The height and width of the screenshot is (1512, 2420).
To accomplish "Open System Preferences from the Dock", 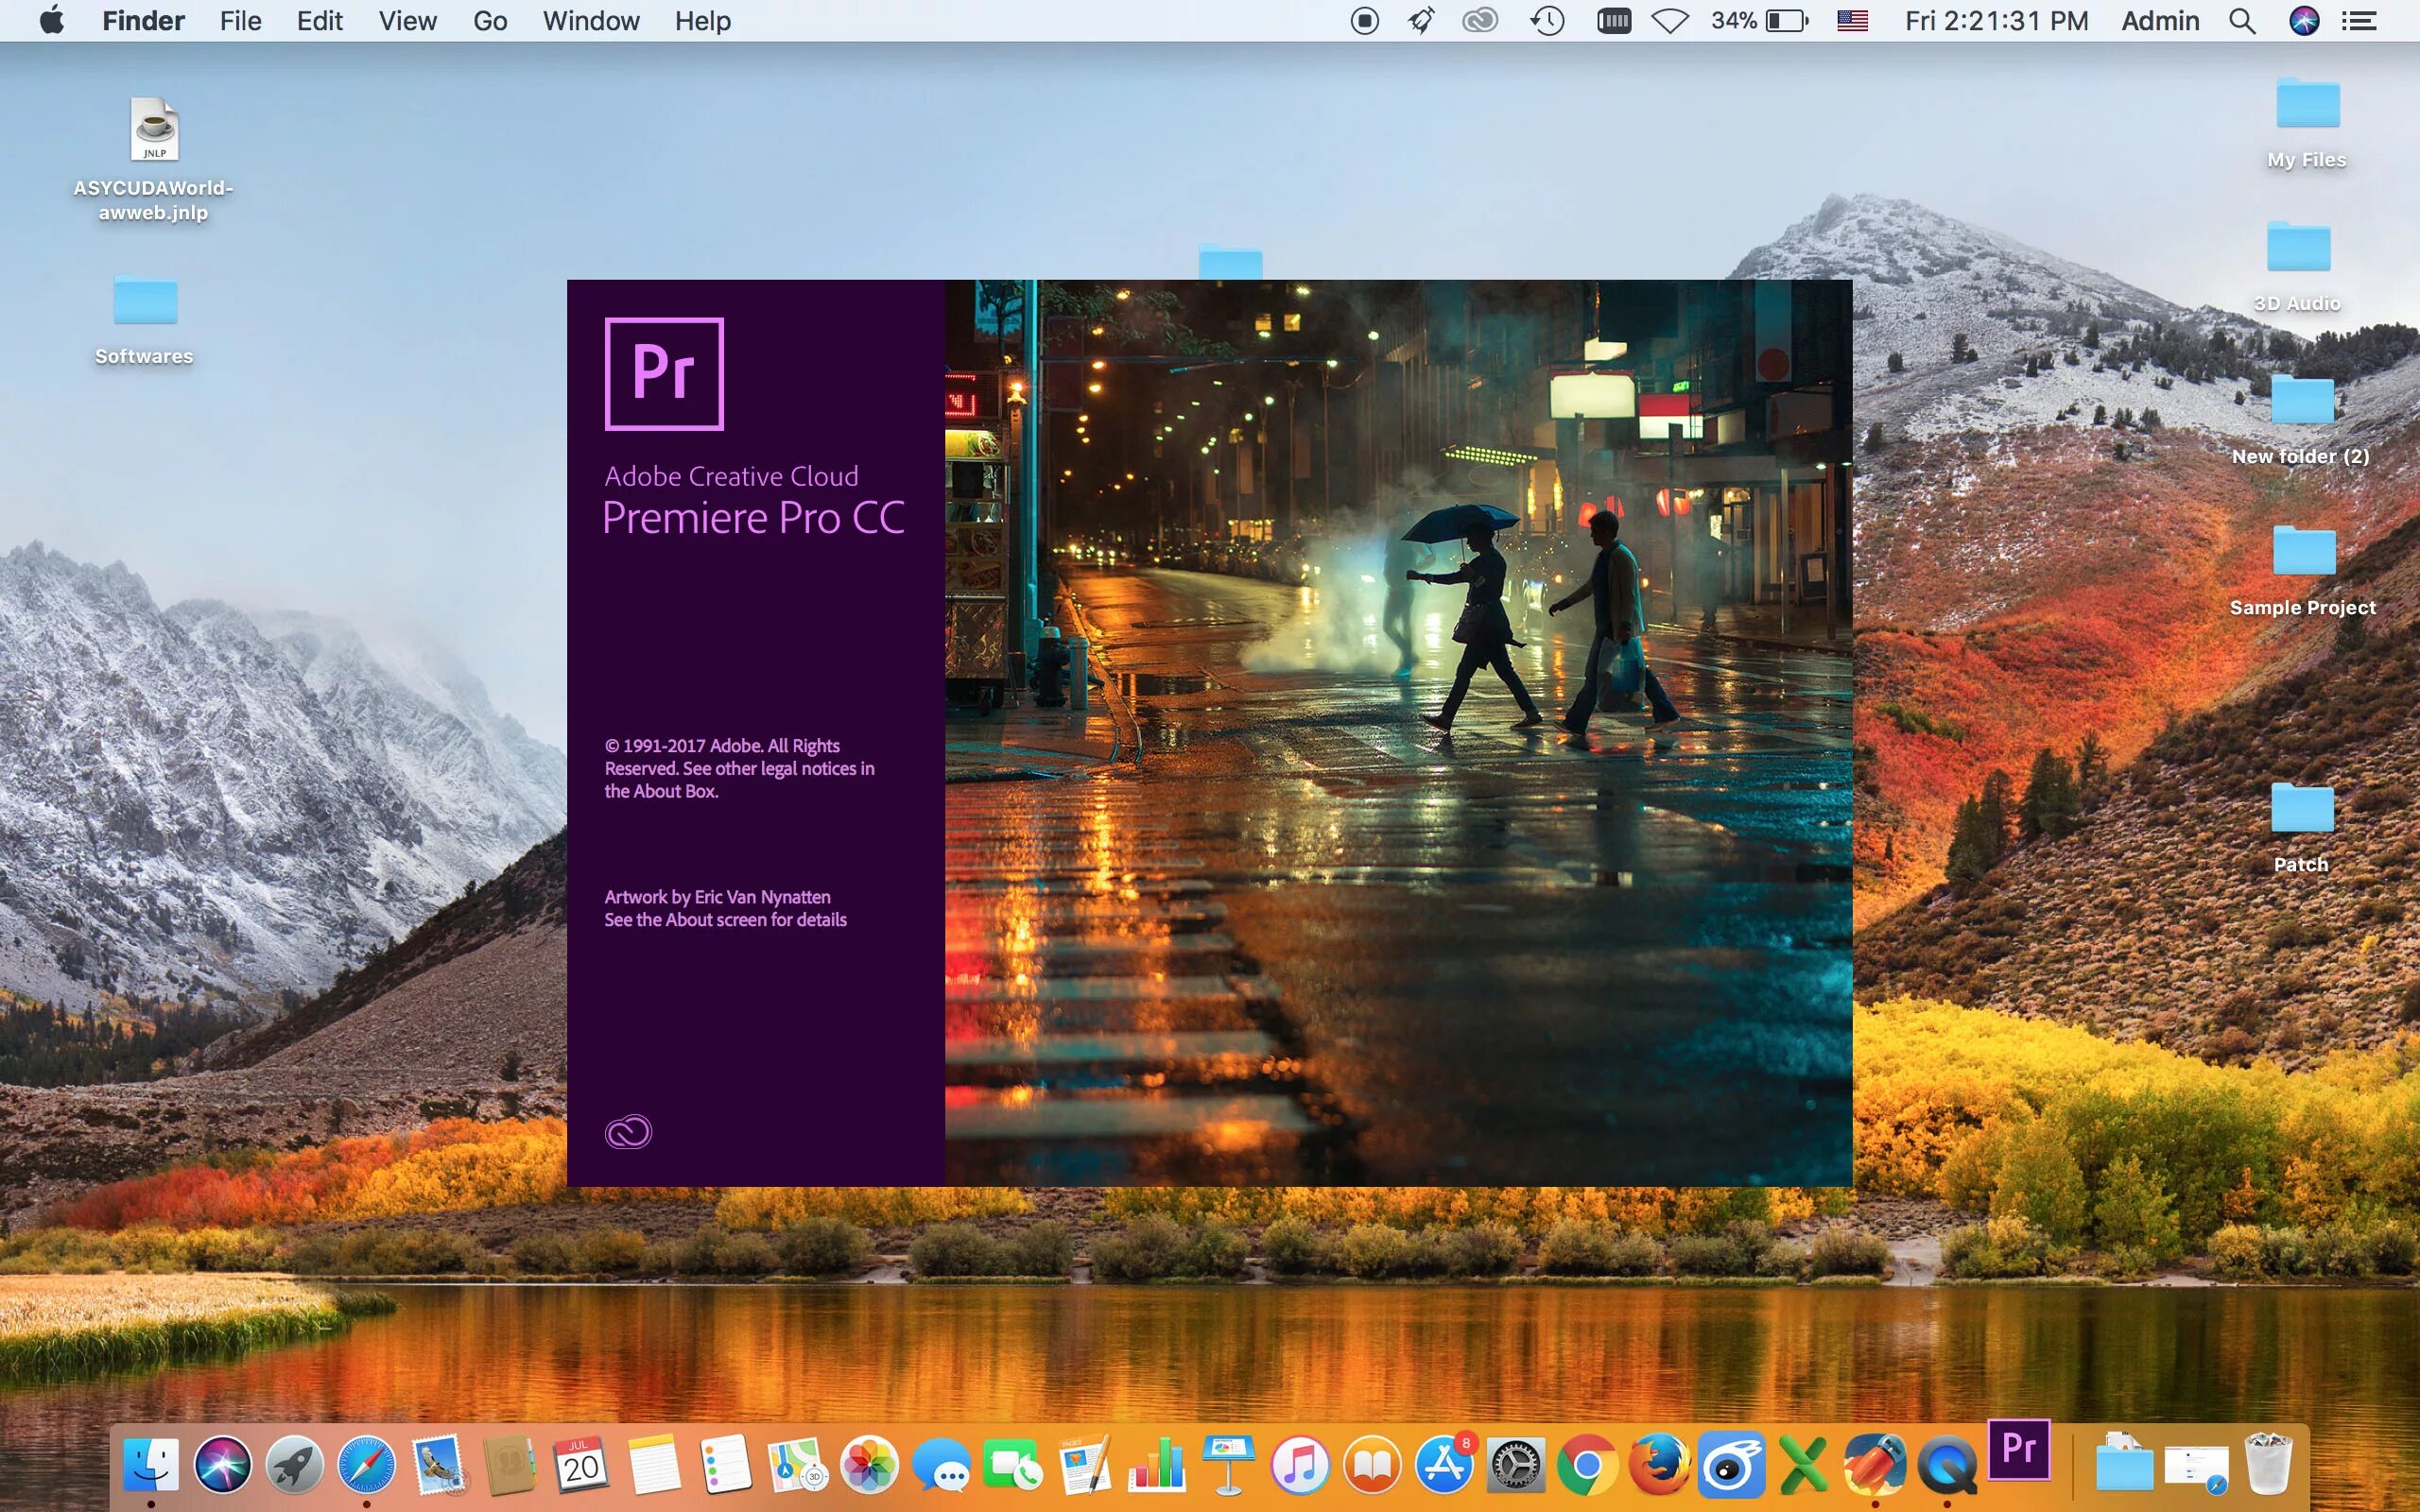I will pos(1515,1466).
